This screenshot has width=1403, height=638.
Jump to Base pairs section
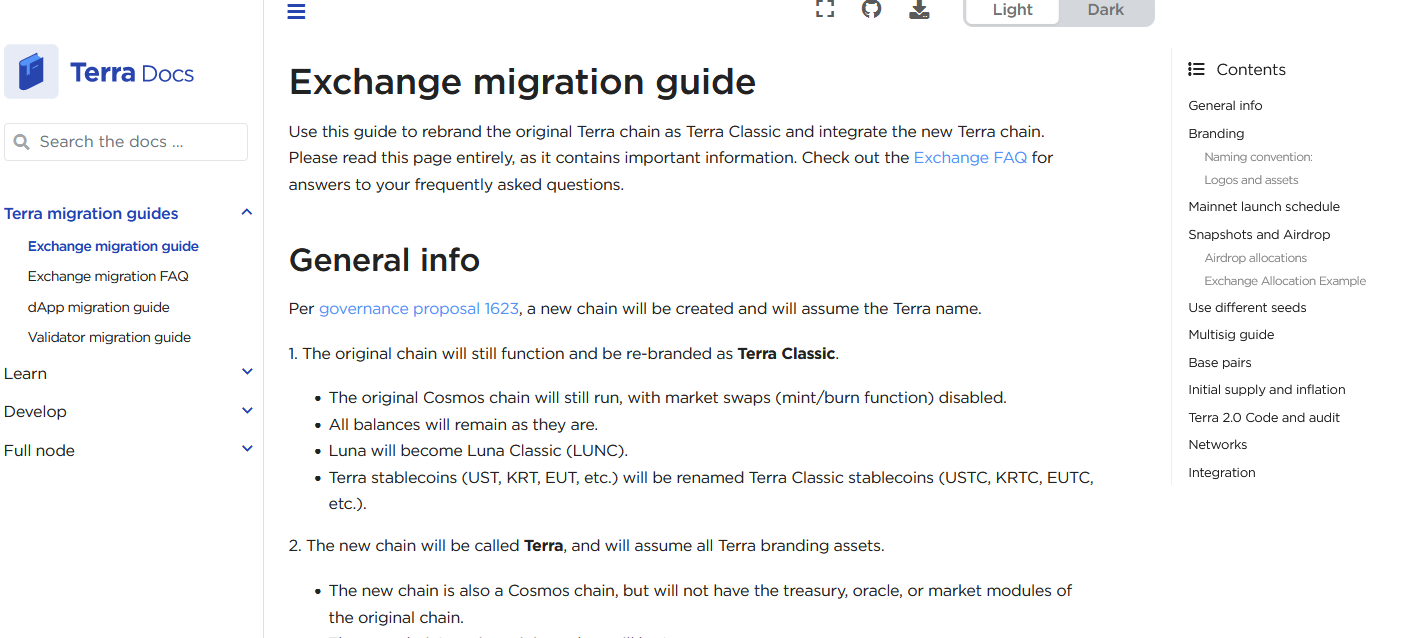click(1220, 363)
